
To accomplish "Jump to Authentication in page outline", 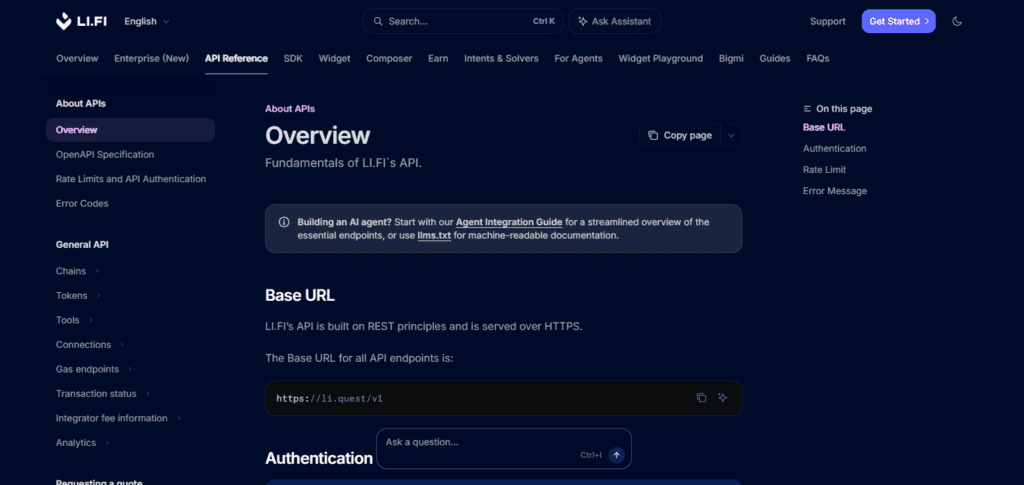I will (835, 148).
